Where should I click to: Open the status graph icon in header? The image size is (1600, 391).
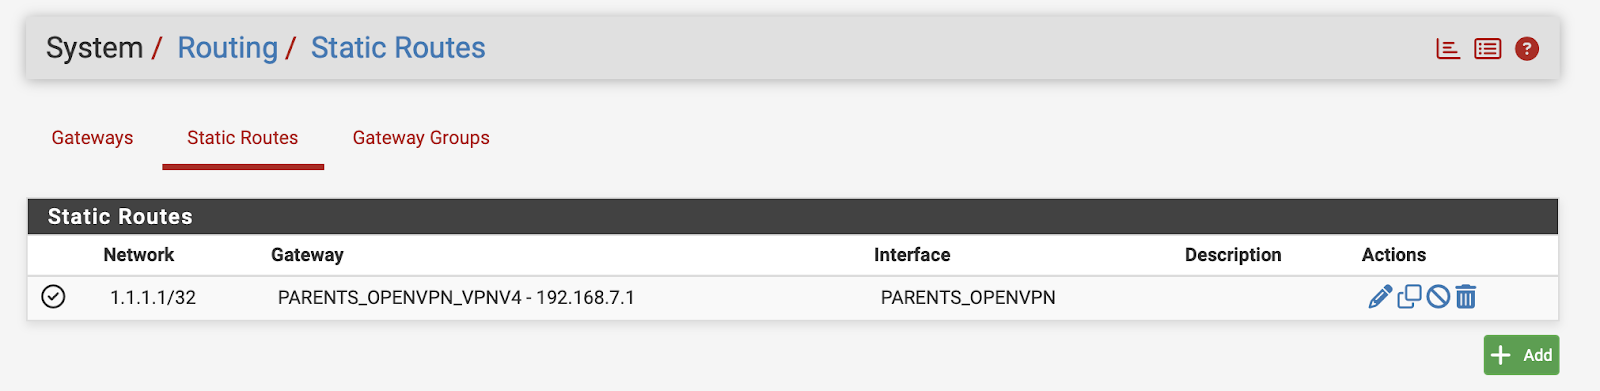(1448, 48)
